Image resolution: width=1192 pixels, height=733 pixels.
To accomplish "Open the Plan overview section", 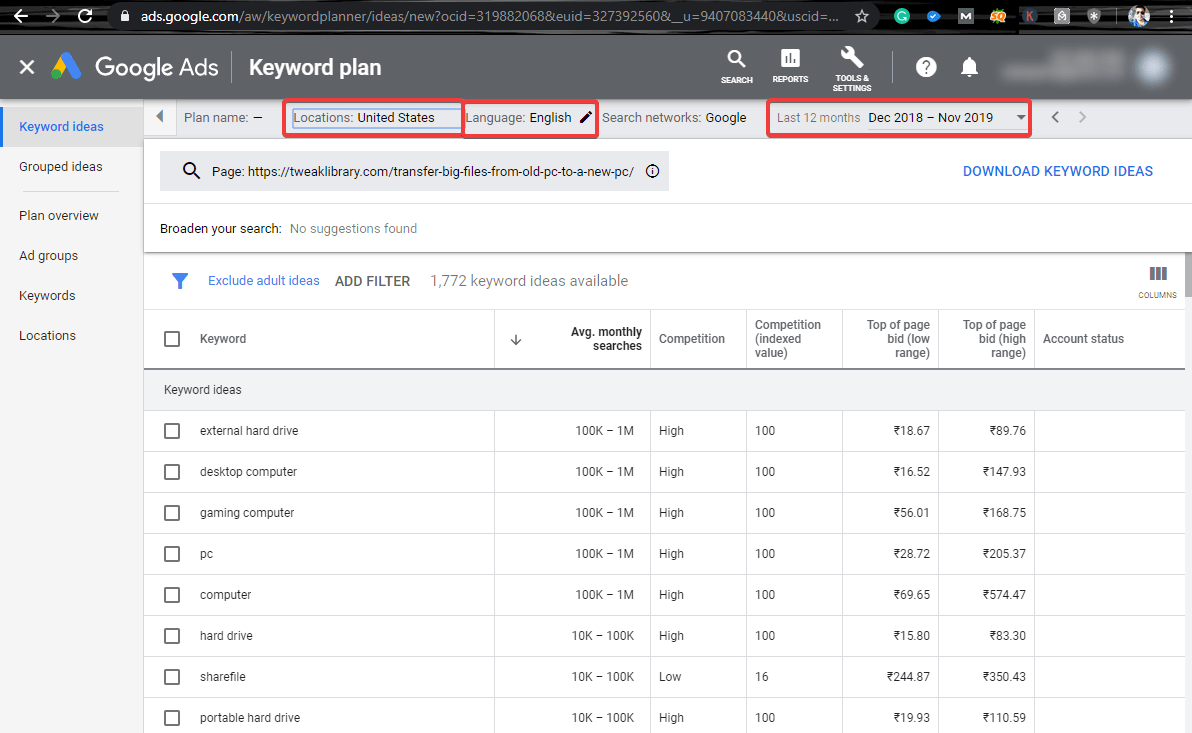I will (59, 215).
